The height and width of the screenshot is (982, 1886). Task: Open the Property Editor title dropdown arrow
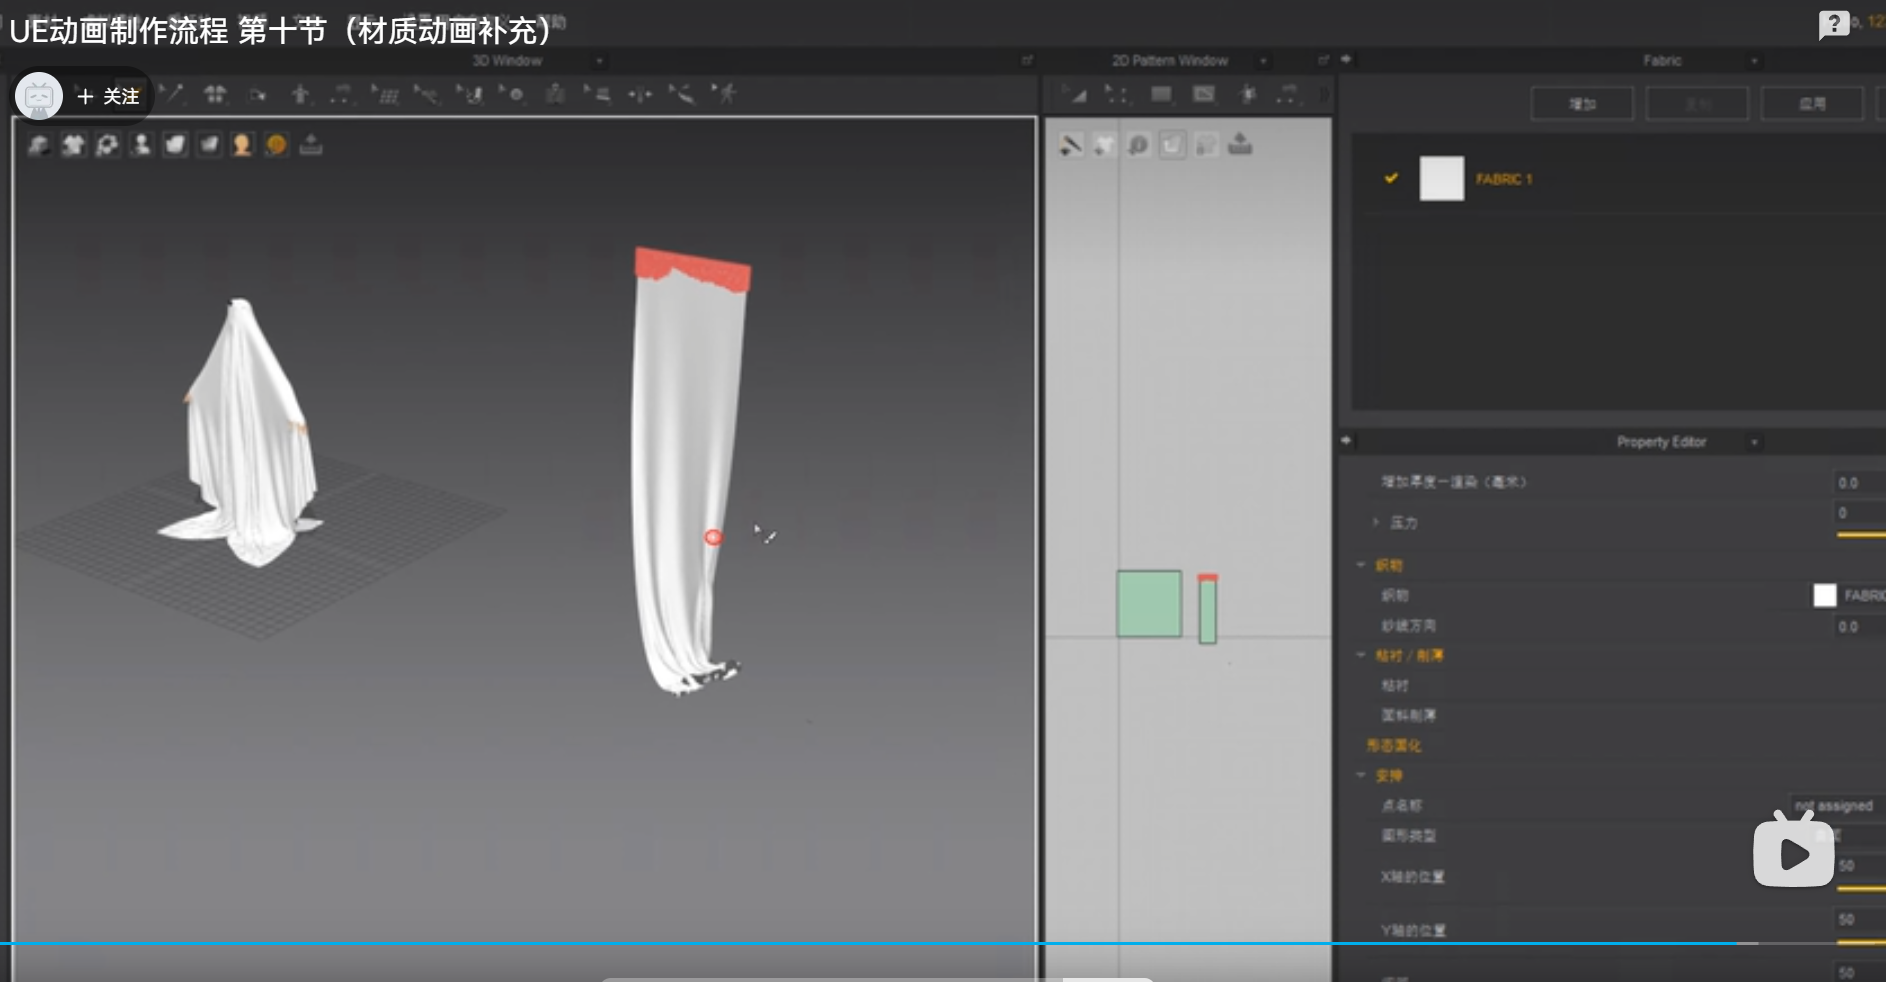click(1754, 442)
